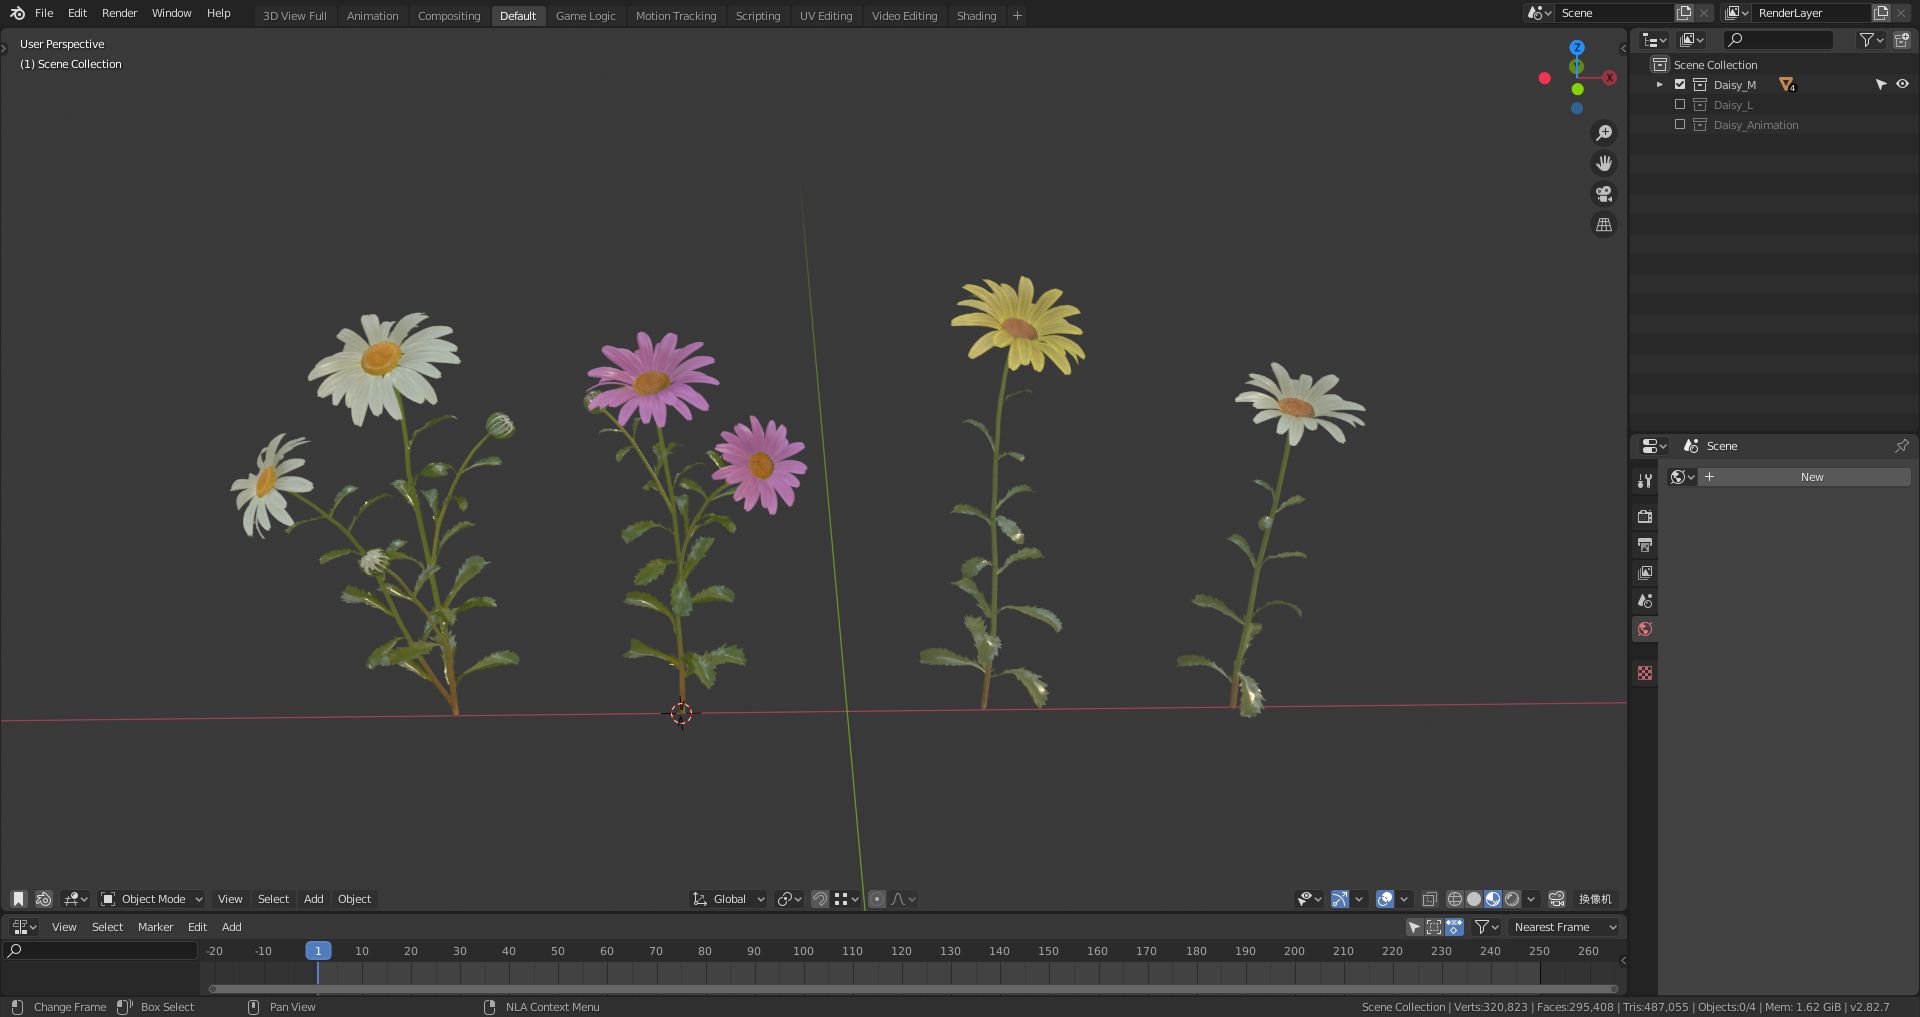Toggle the camera view icon

[1604, 194]
